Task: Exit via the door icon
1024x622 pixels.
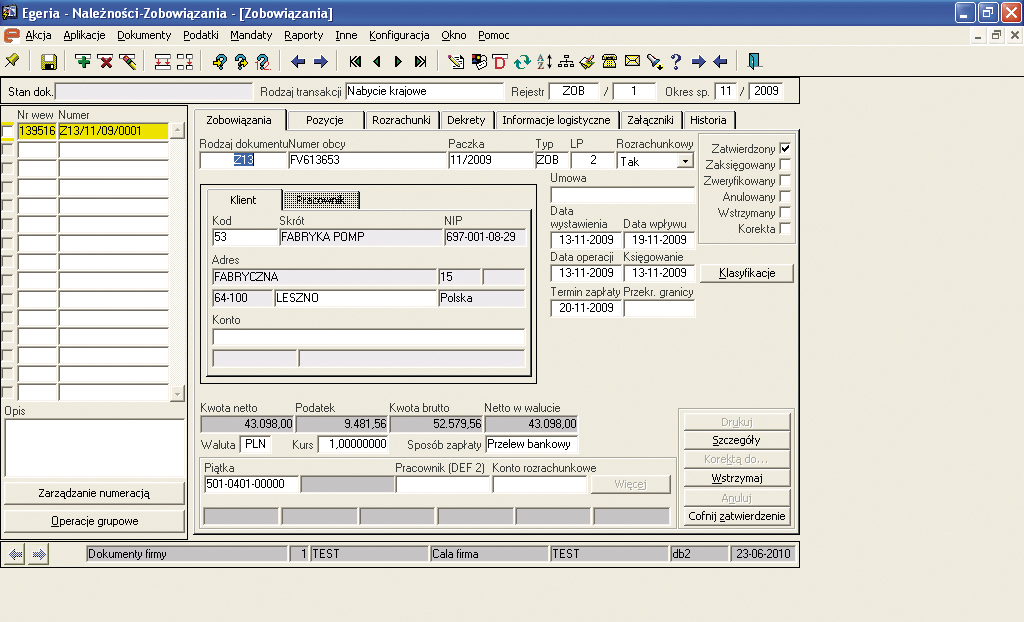Action: [x=754, y=61]
